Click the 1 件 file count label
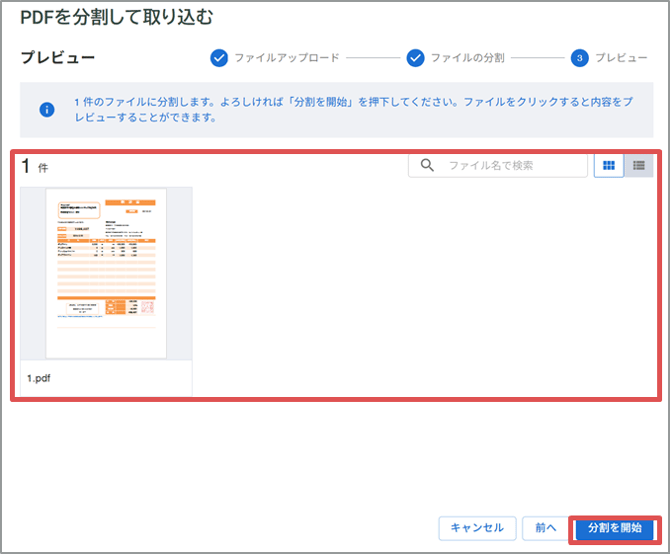Viewport: 670px width, 554px height. 35,167
